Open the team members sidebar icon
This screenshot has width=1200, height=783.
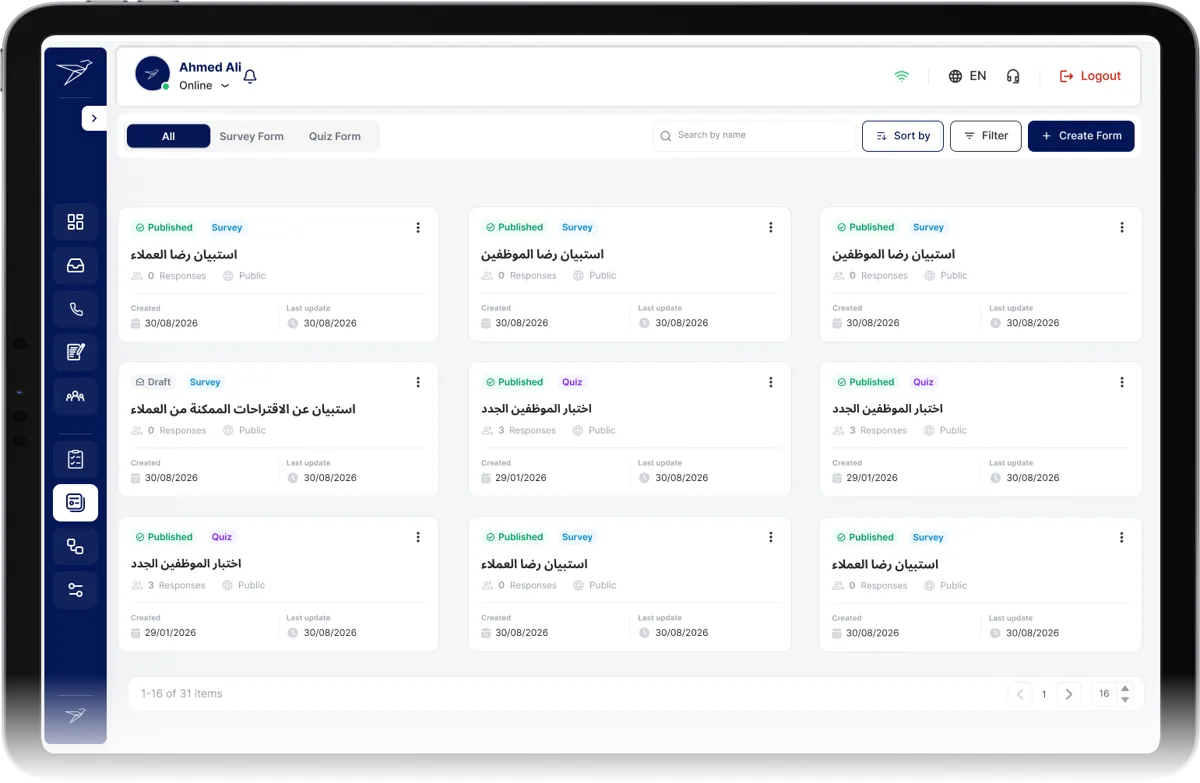[75, 396]
